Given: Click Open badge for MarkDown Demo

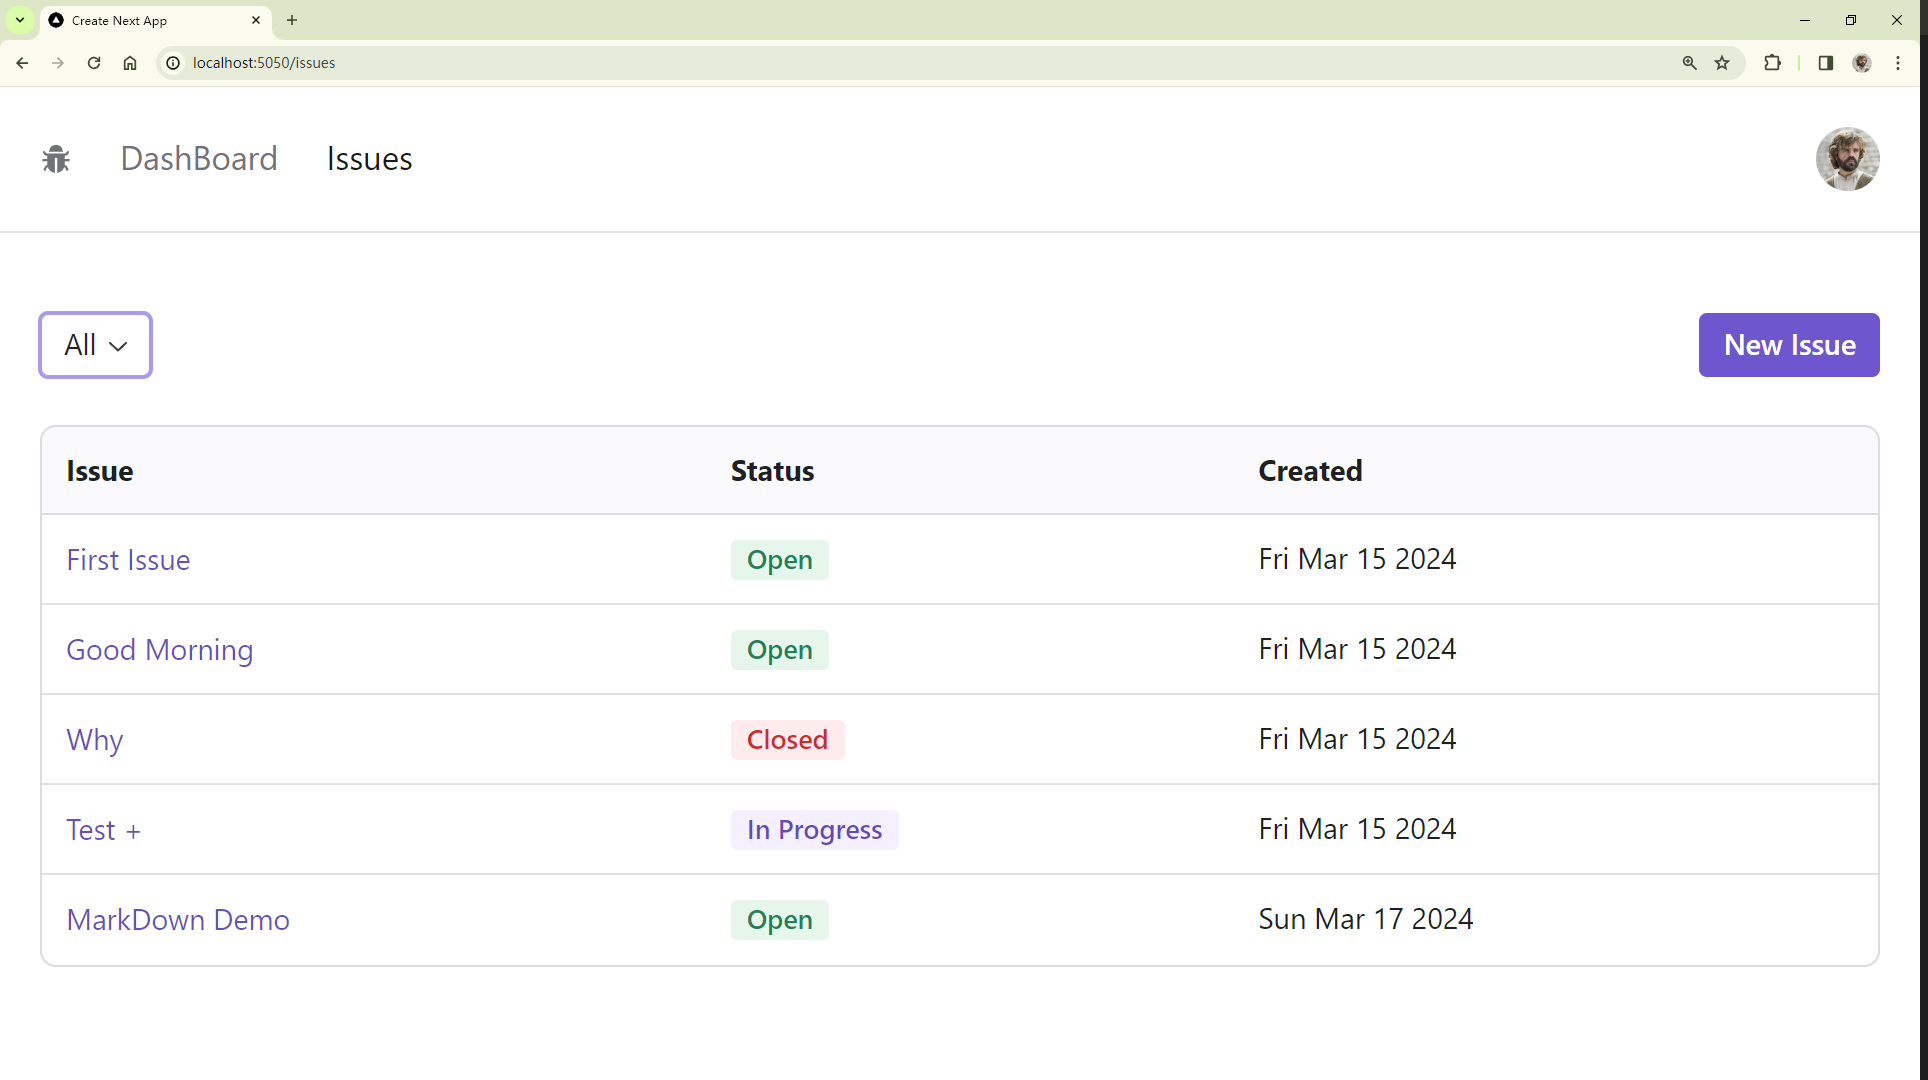Looking at the screenshot, I should (x=780, y=920).
